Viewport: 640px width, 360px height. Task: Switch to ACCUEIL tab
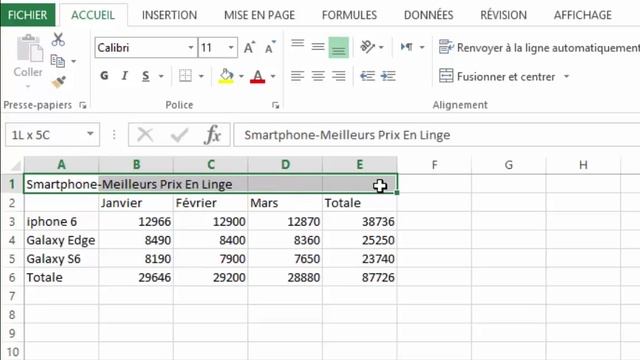[93, 15]
